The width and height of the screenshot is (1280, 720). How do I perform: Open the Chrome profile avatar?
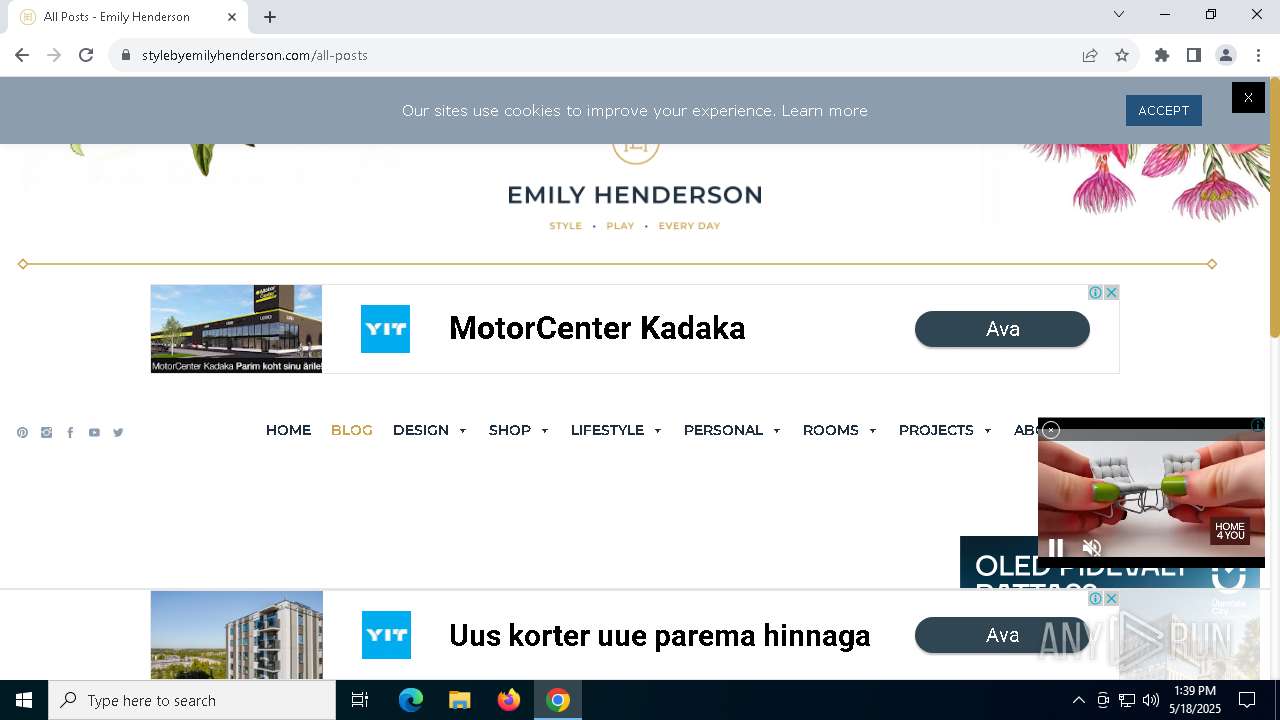(1226, 55)
